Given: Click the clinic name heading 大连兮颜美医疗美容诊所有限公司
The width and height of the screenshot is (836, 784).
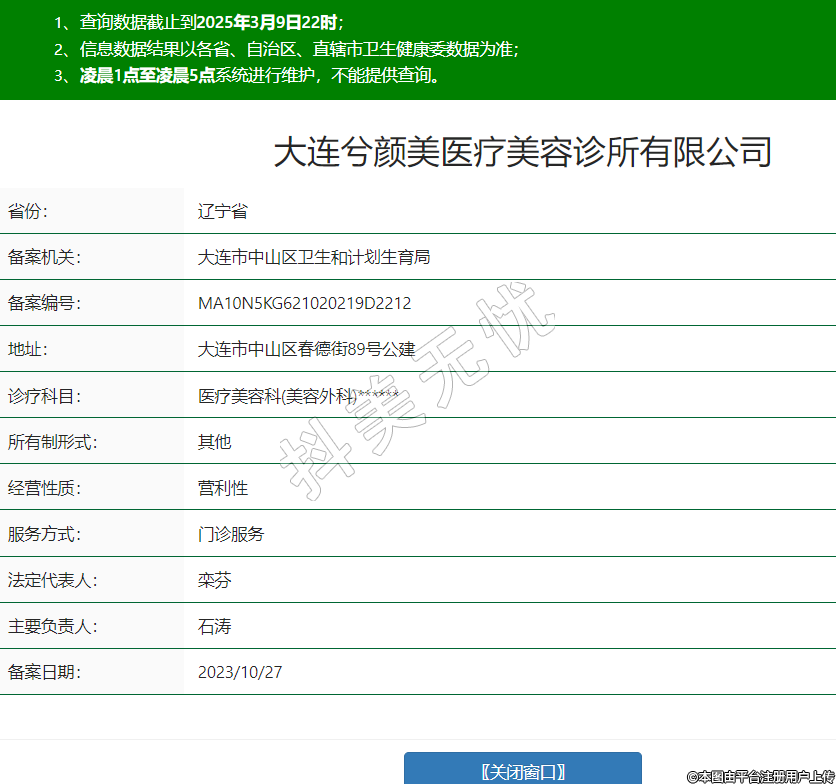Looking at the screenshot, I should pos(522,152).
